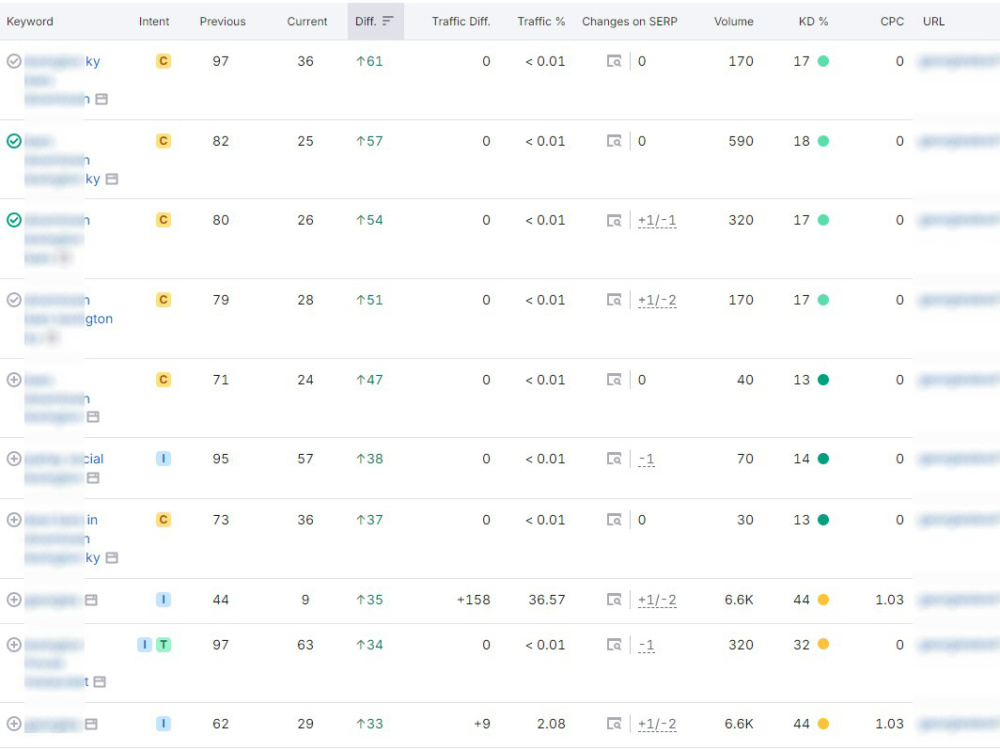Add keyword in row with Previous 62
The height and width of the screenshot is (750, 1000).
14,724
